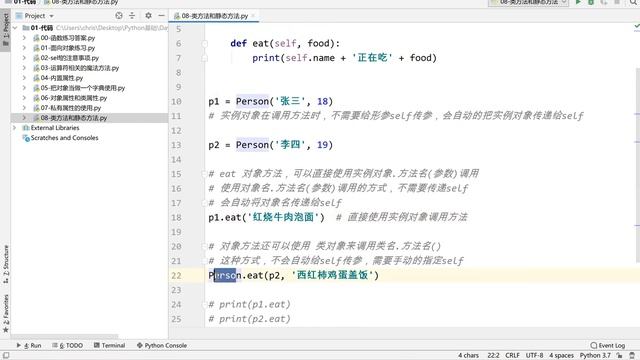Click the 08-类方法和静态方法.py breadcrumb at top
Screen dimensions: 640x360
click(x=81, y=2)
